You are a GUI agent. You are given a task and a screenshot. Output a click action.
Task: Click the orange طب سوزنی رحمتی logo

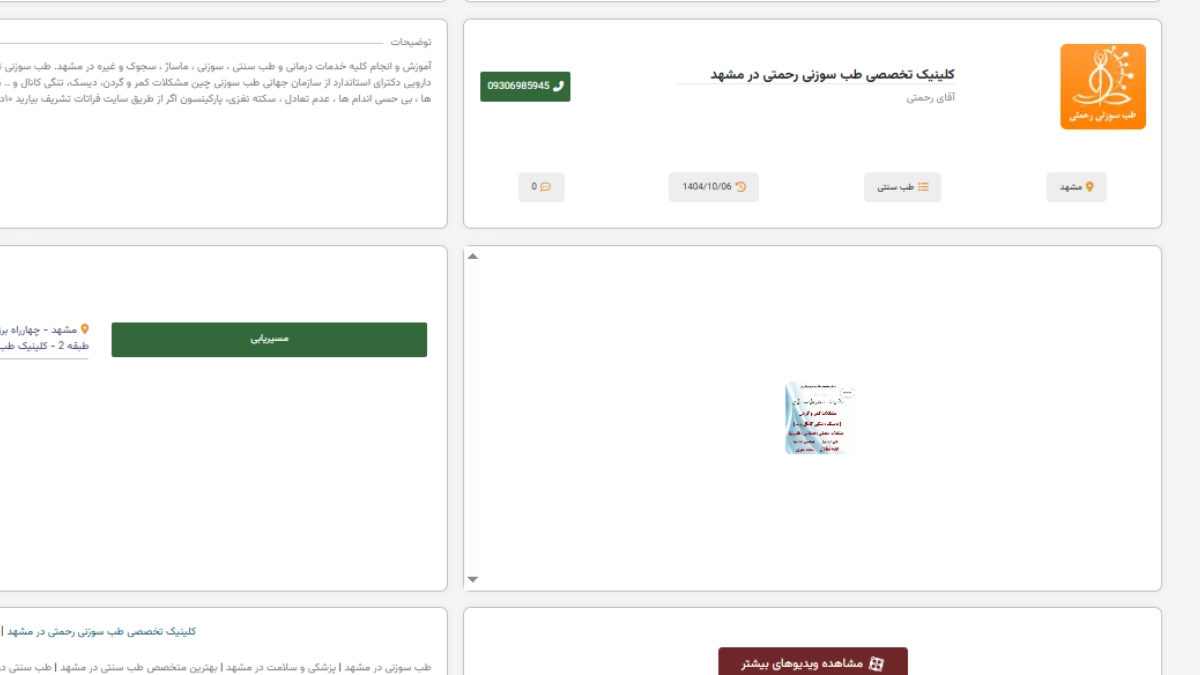(1103, 87)
